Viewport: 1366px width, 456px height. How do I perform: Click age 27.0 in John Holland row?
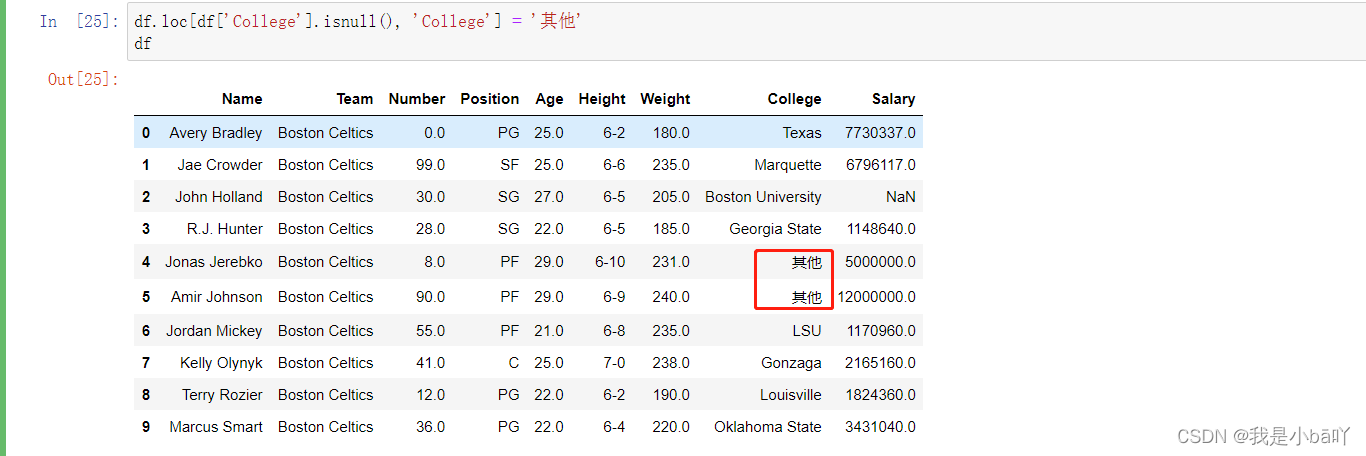pos(549,197)
